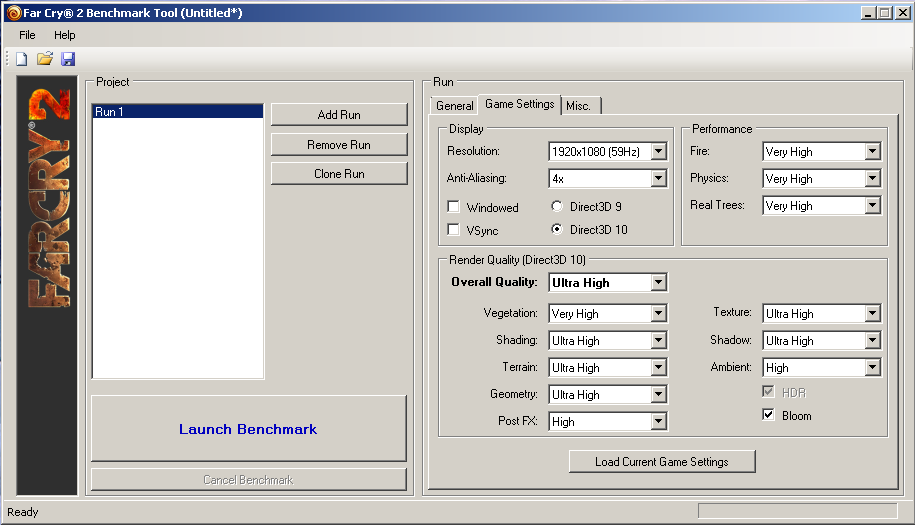Click the New project toolbar icon
The height and width of the screenshot is (525, 915).
(x=22, y=59)
